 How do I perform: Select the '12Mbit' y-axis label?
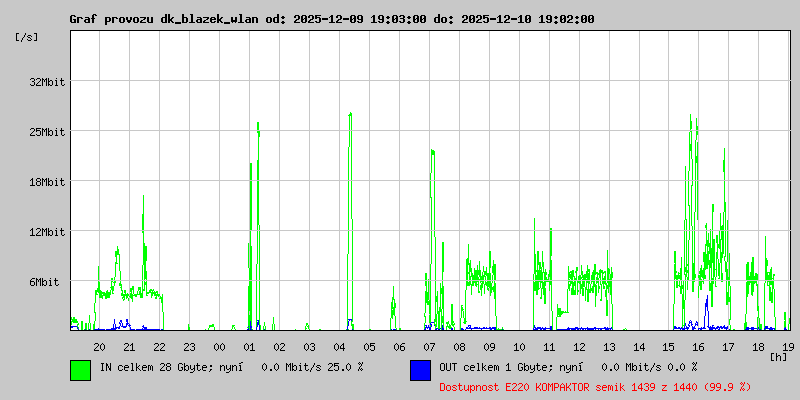(x=47, y=232)
